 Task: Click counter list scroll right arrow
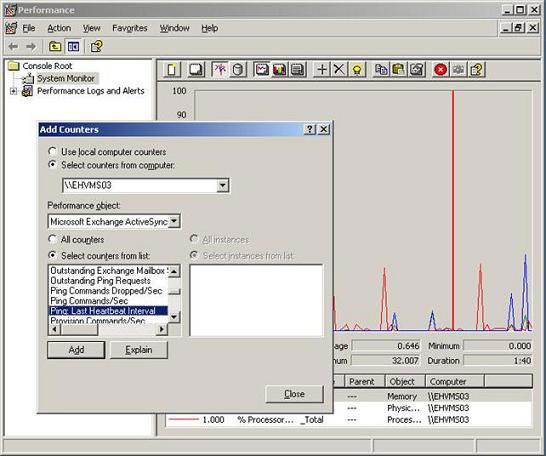click(x=162, y=329)
